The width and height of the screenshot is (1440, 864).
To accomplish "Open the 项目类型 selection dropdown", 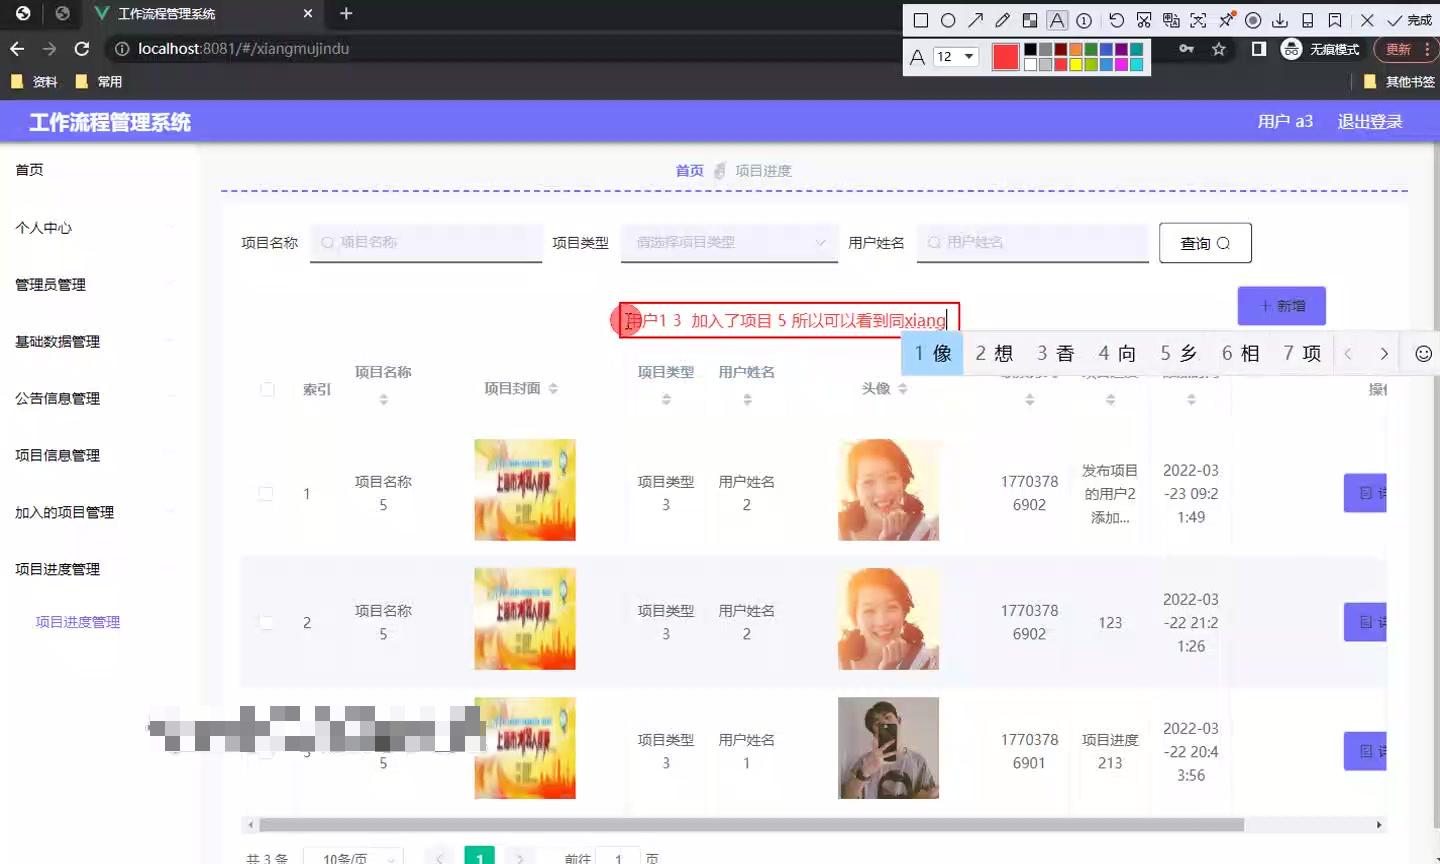I will point(729,242).
